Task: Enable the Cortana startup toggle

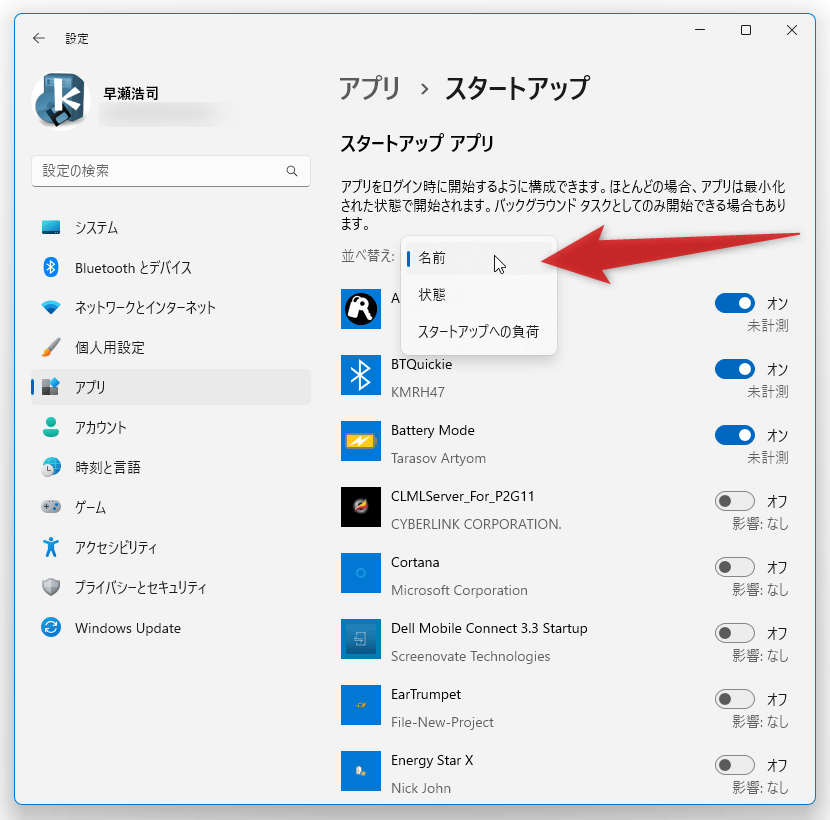Action: pos(735,567)
